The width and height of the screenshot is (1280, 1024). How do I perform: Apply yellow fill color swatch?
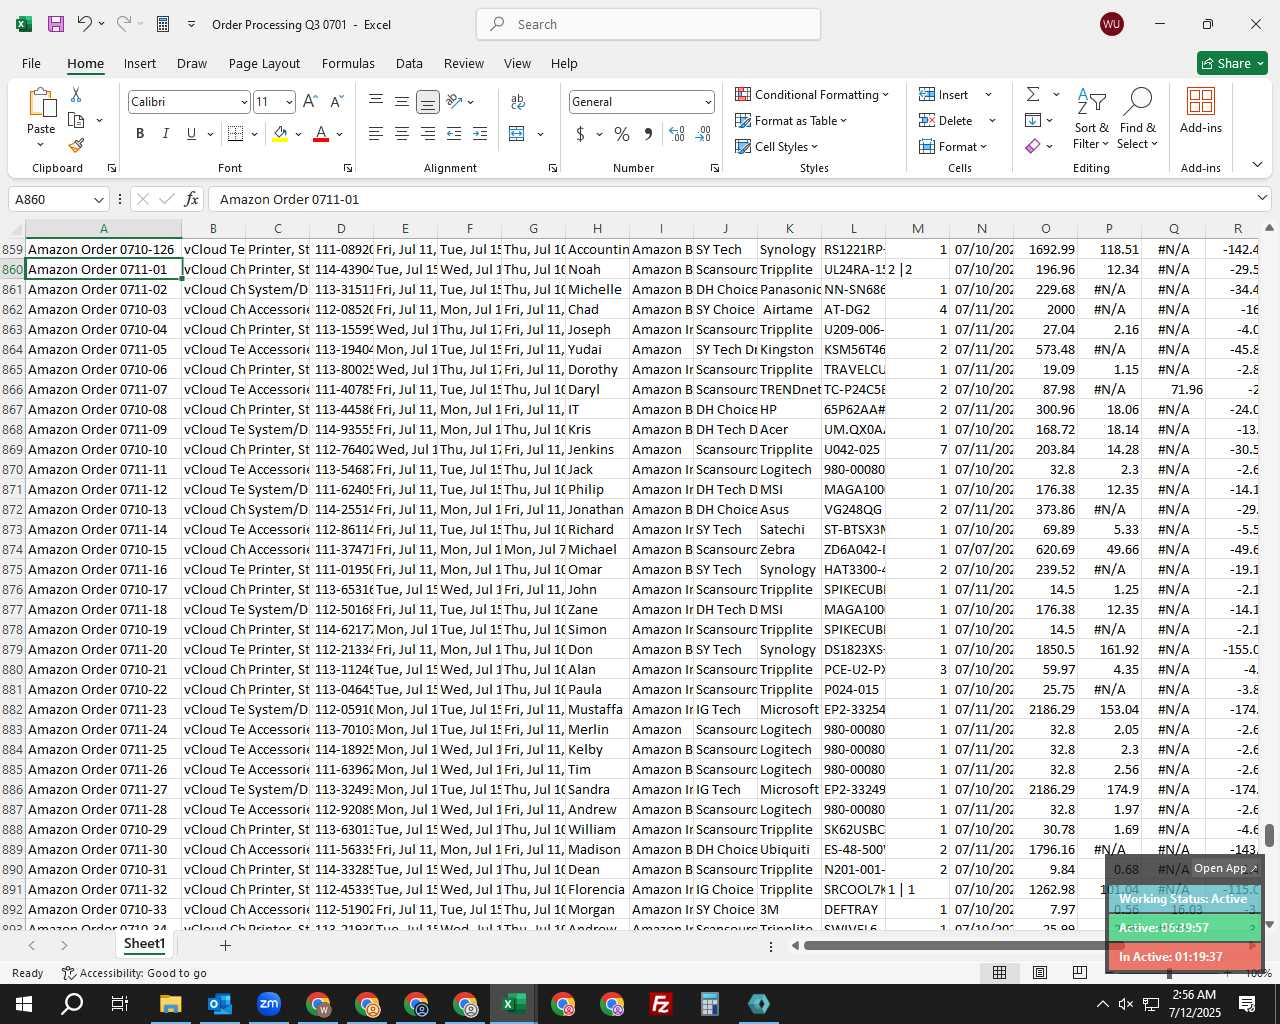[x=281, y=134]
